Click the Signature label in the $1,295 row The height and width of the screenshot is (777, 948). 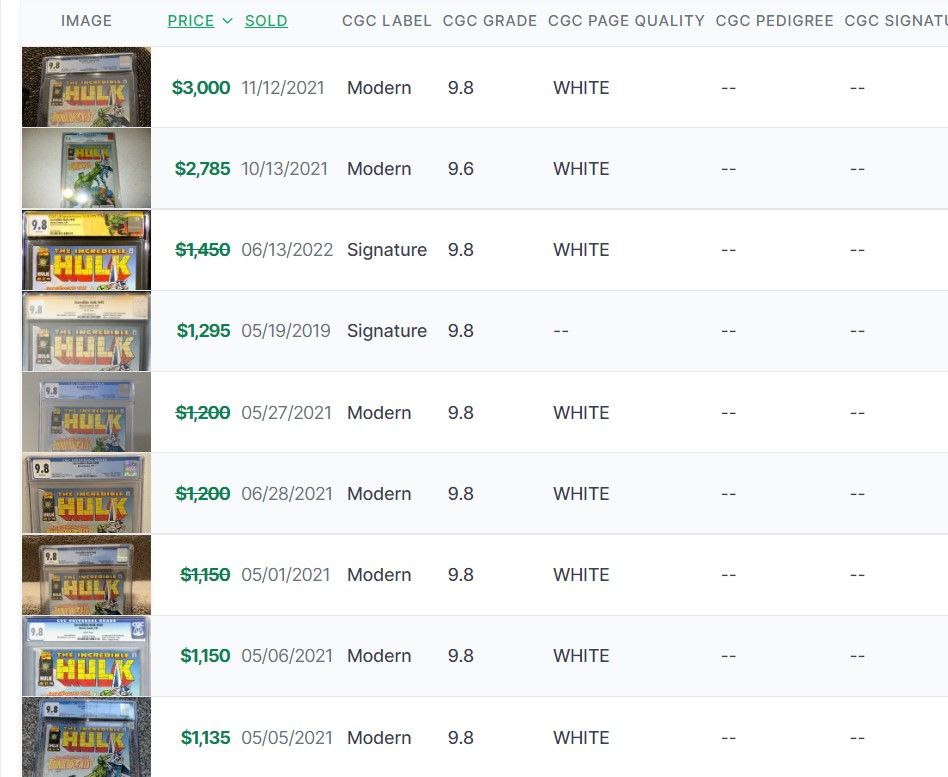tap(387, 331)
